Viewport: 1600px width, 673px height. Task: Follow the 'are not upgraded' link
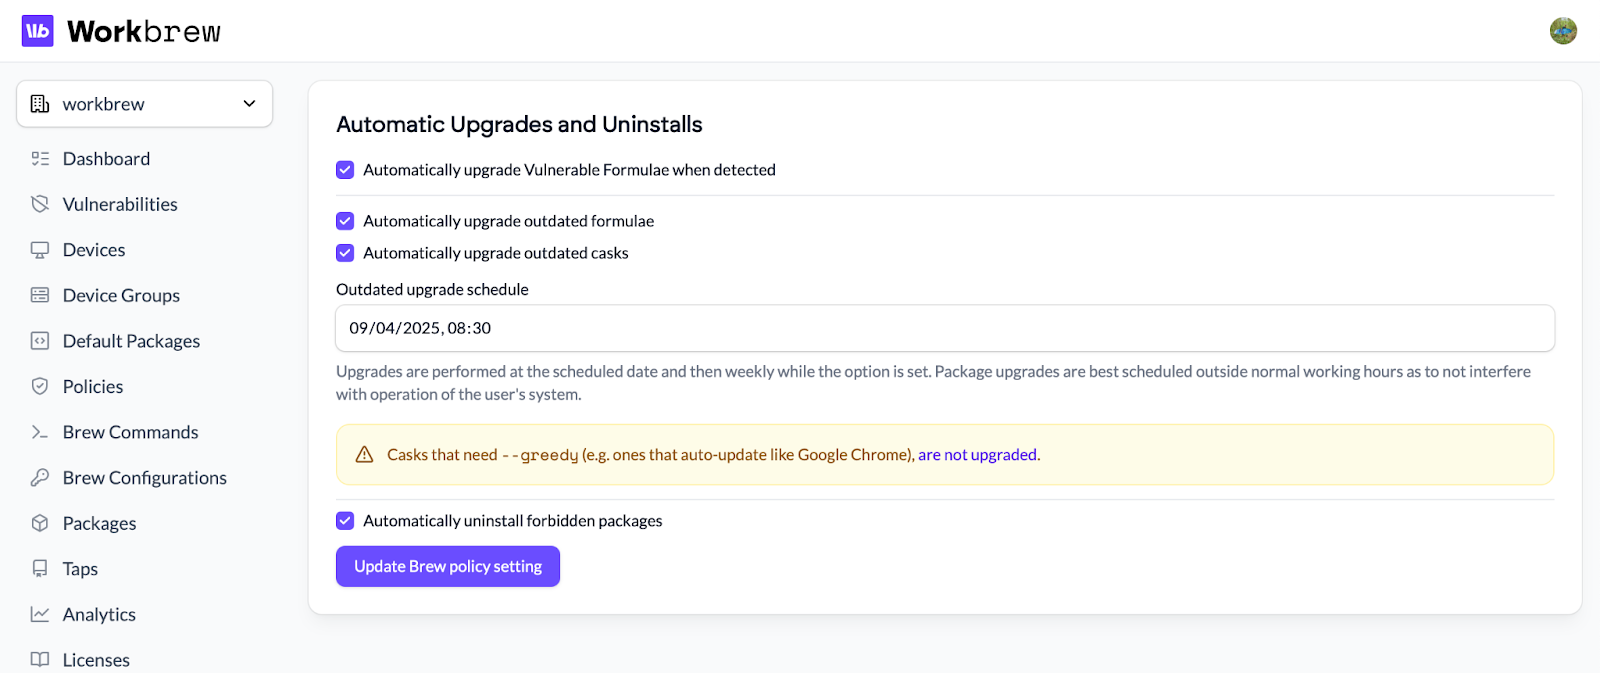pos(977,455)
